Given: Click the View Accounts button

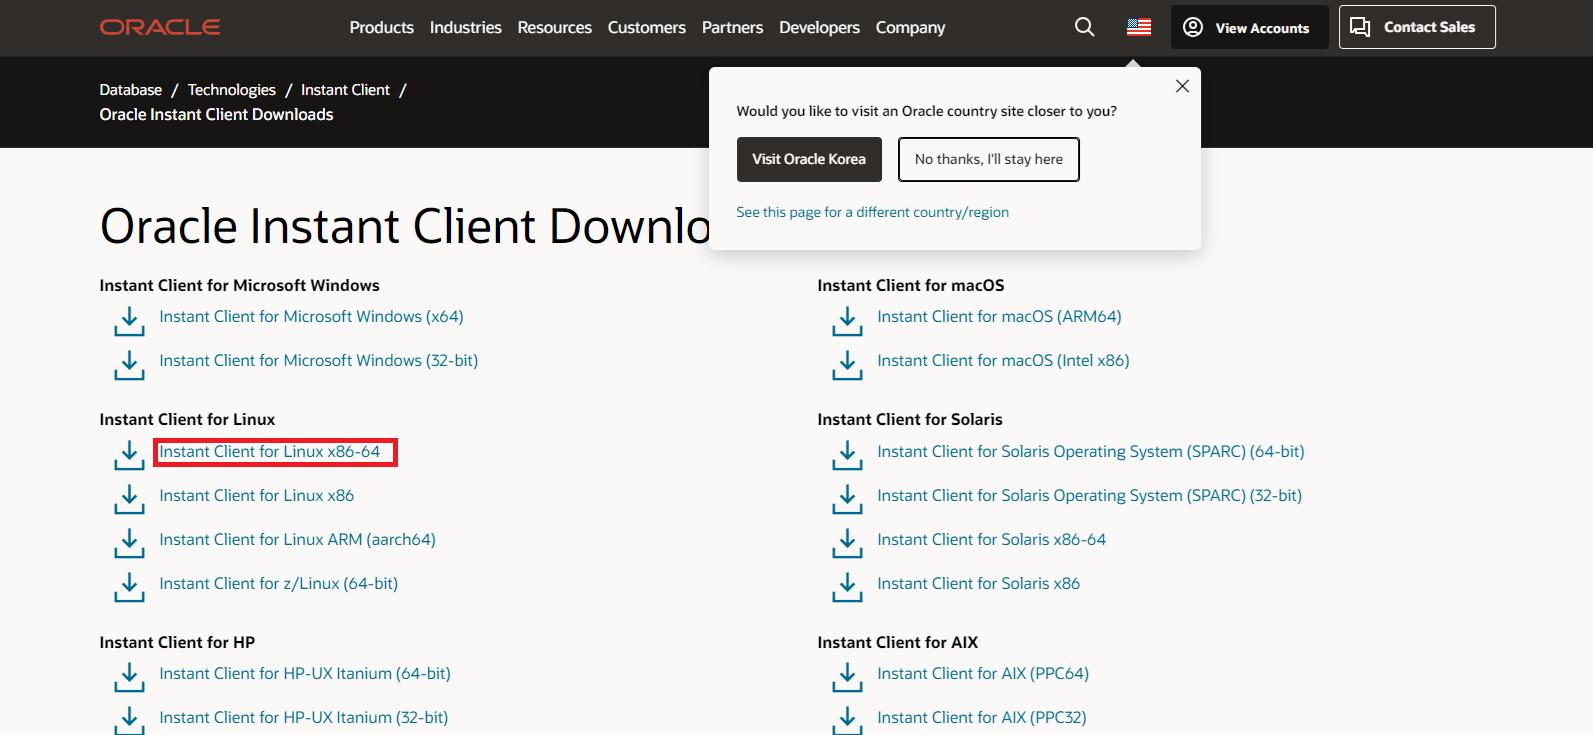Looking at the screenshot, I should point(1250,27).
